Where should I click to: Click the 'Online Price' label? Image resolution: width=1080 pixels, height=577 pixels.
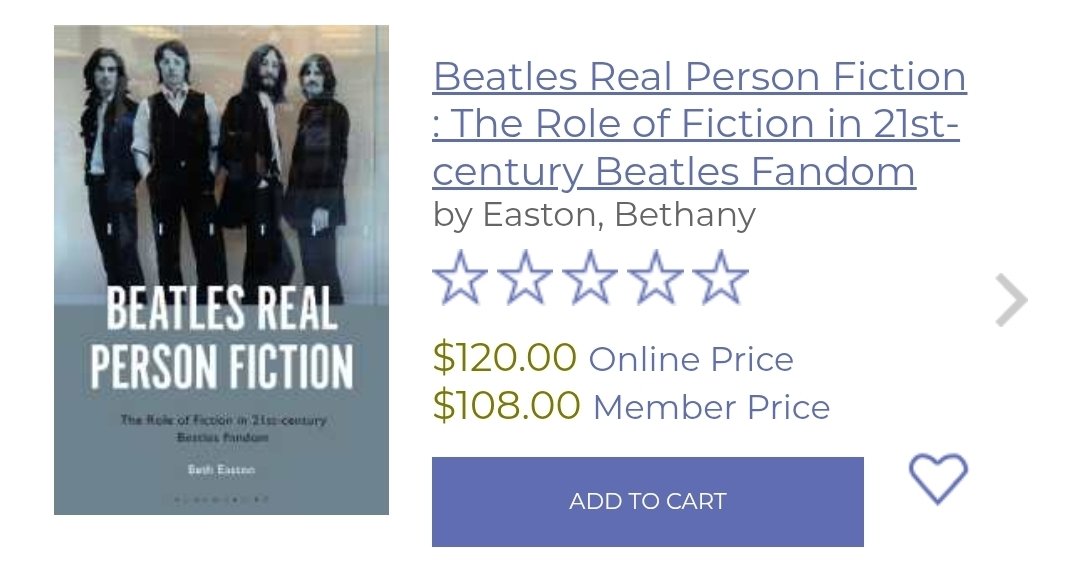coord(691,359)
